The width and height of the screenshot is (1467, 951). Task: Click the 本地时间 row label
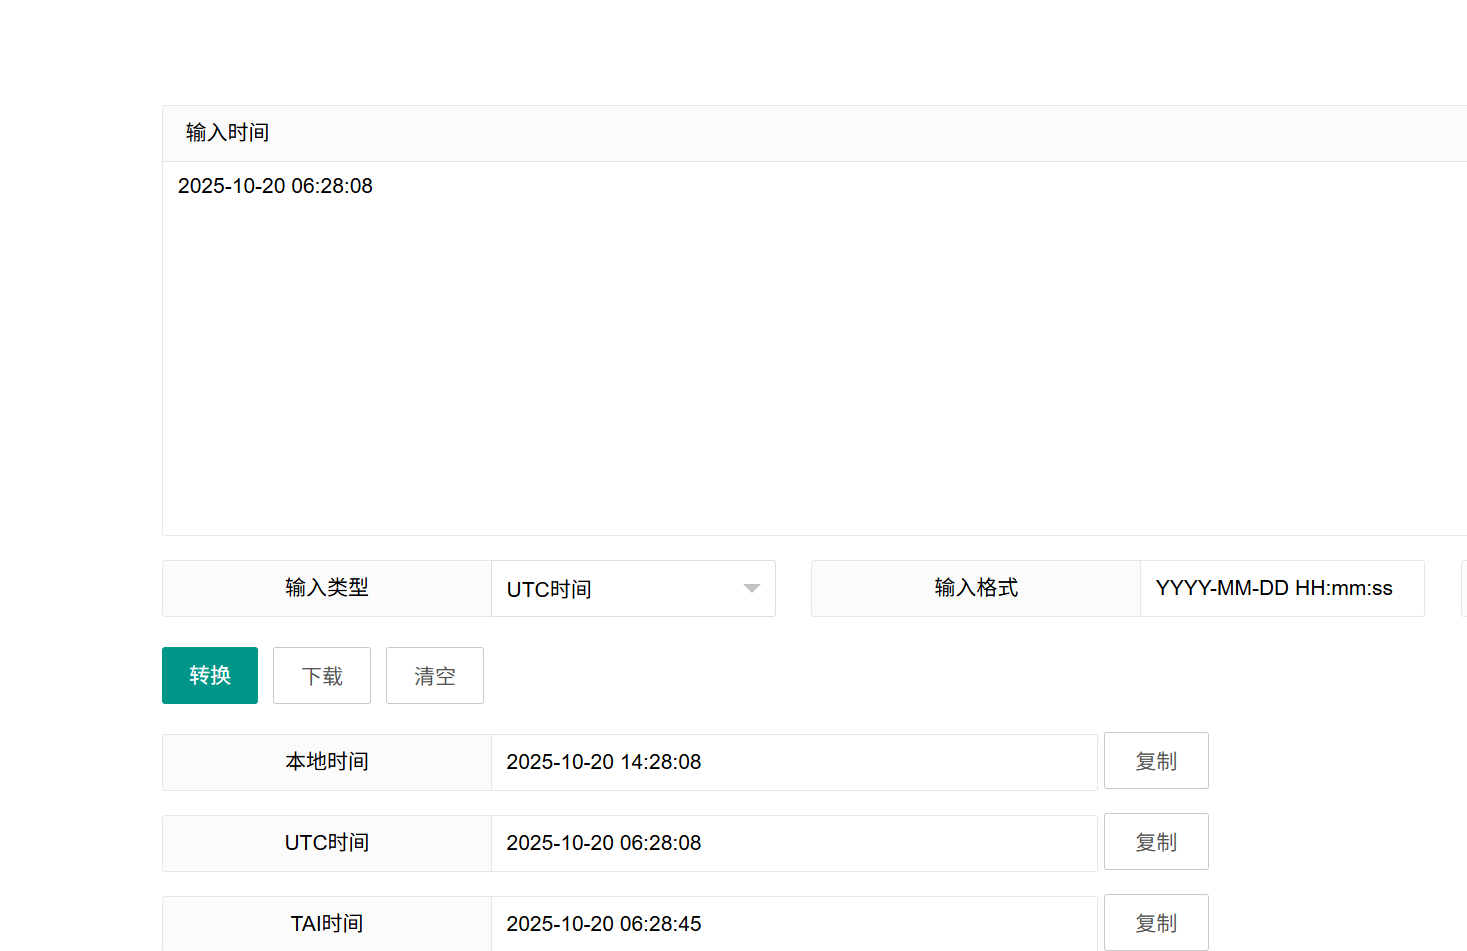(x=327, y=762)
